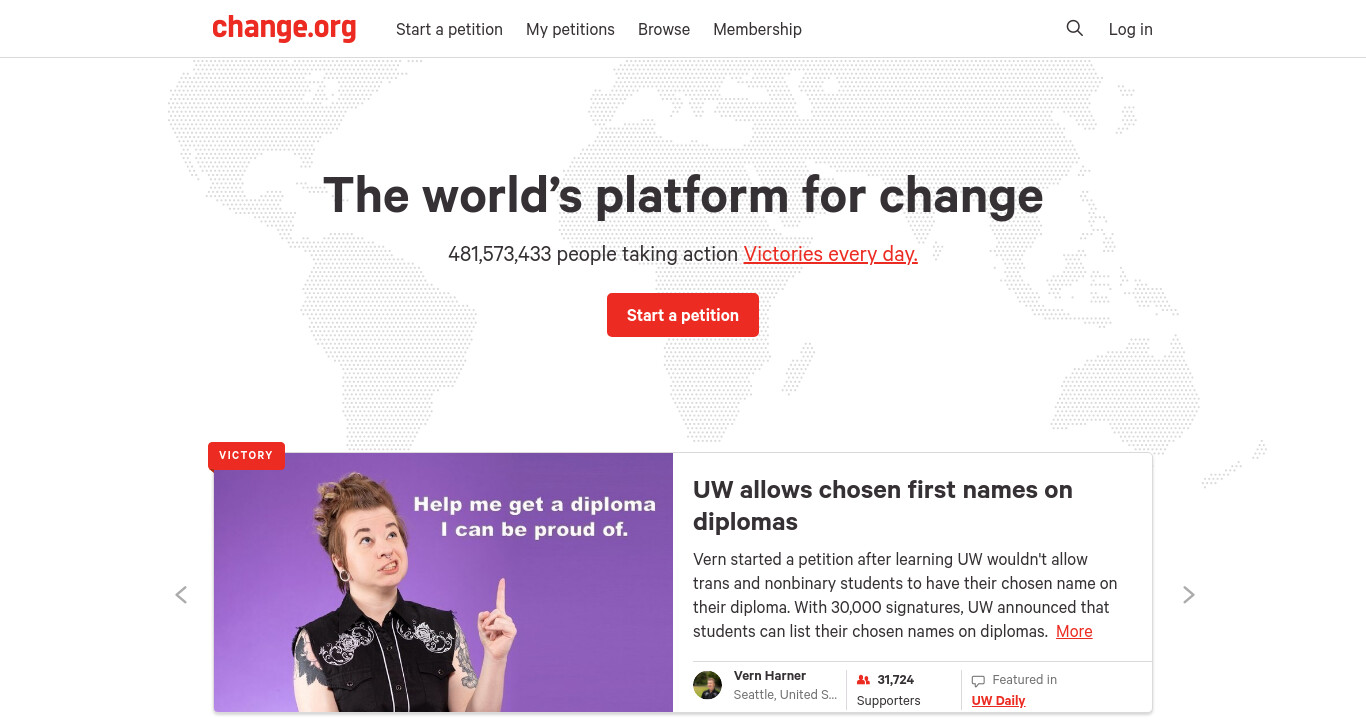Click the red VICTORY badge

pyautogui.click(x=246, y=455)
